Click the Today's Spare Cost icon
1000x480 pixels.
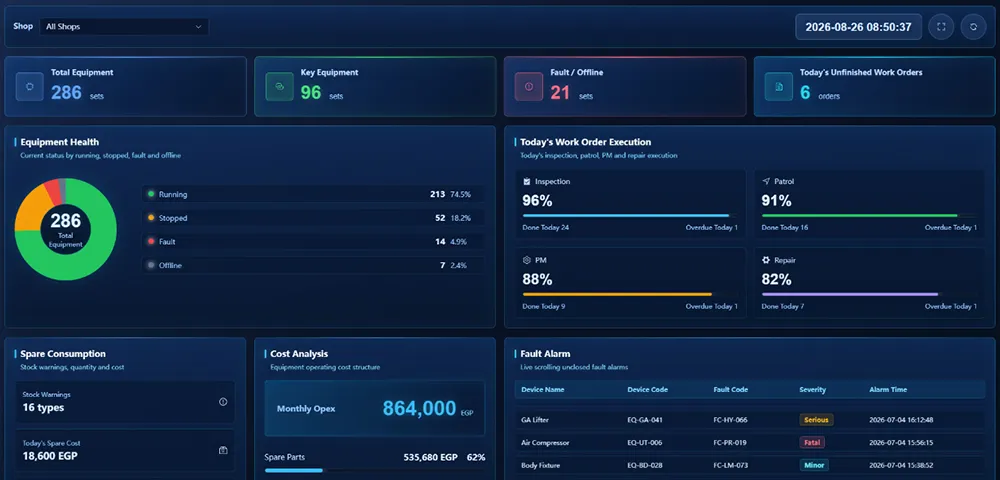click(x=223, y=450)
